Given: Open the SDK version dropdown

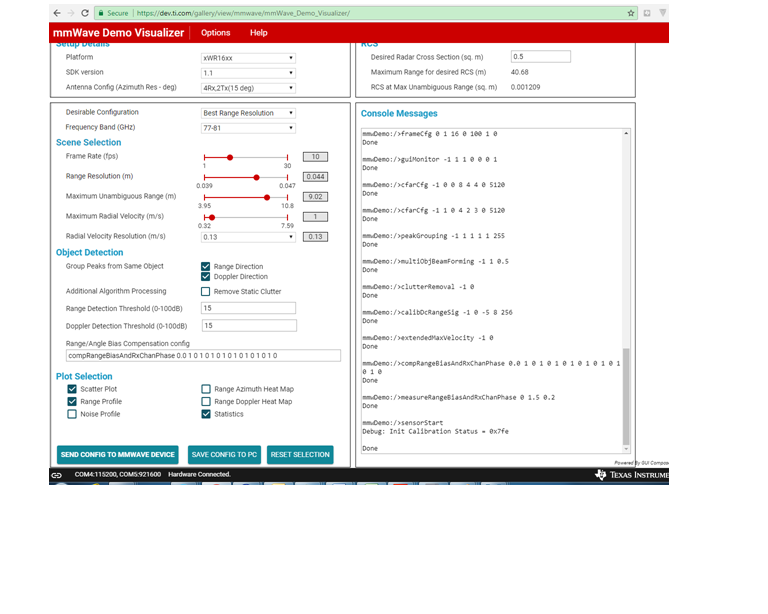Looking at the screenshot, I should (x=248, y=73).
